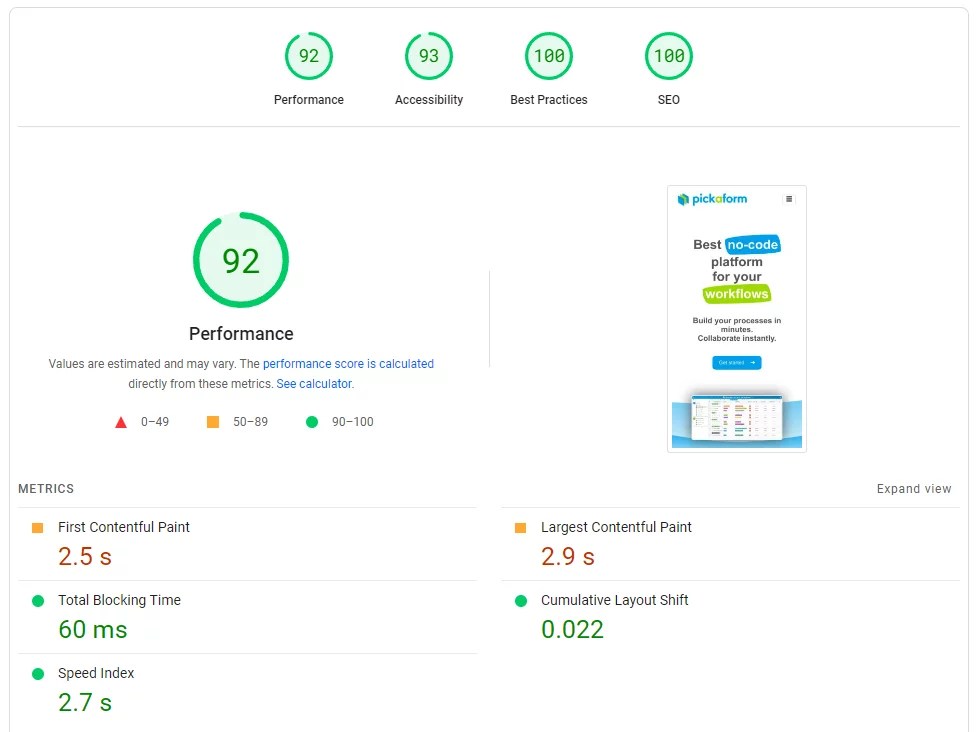Click the large Performance gauge showing 92
This screenshot has height=732, width=978.
[241, 260]
